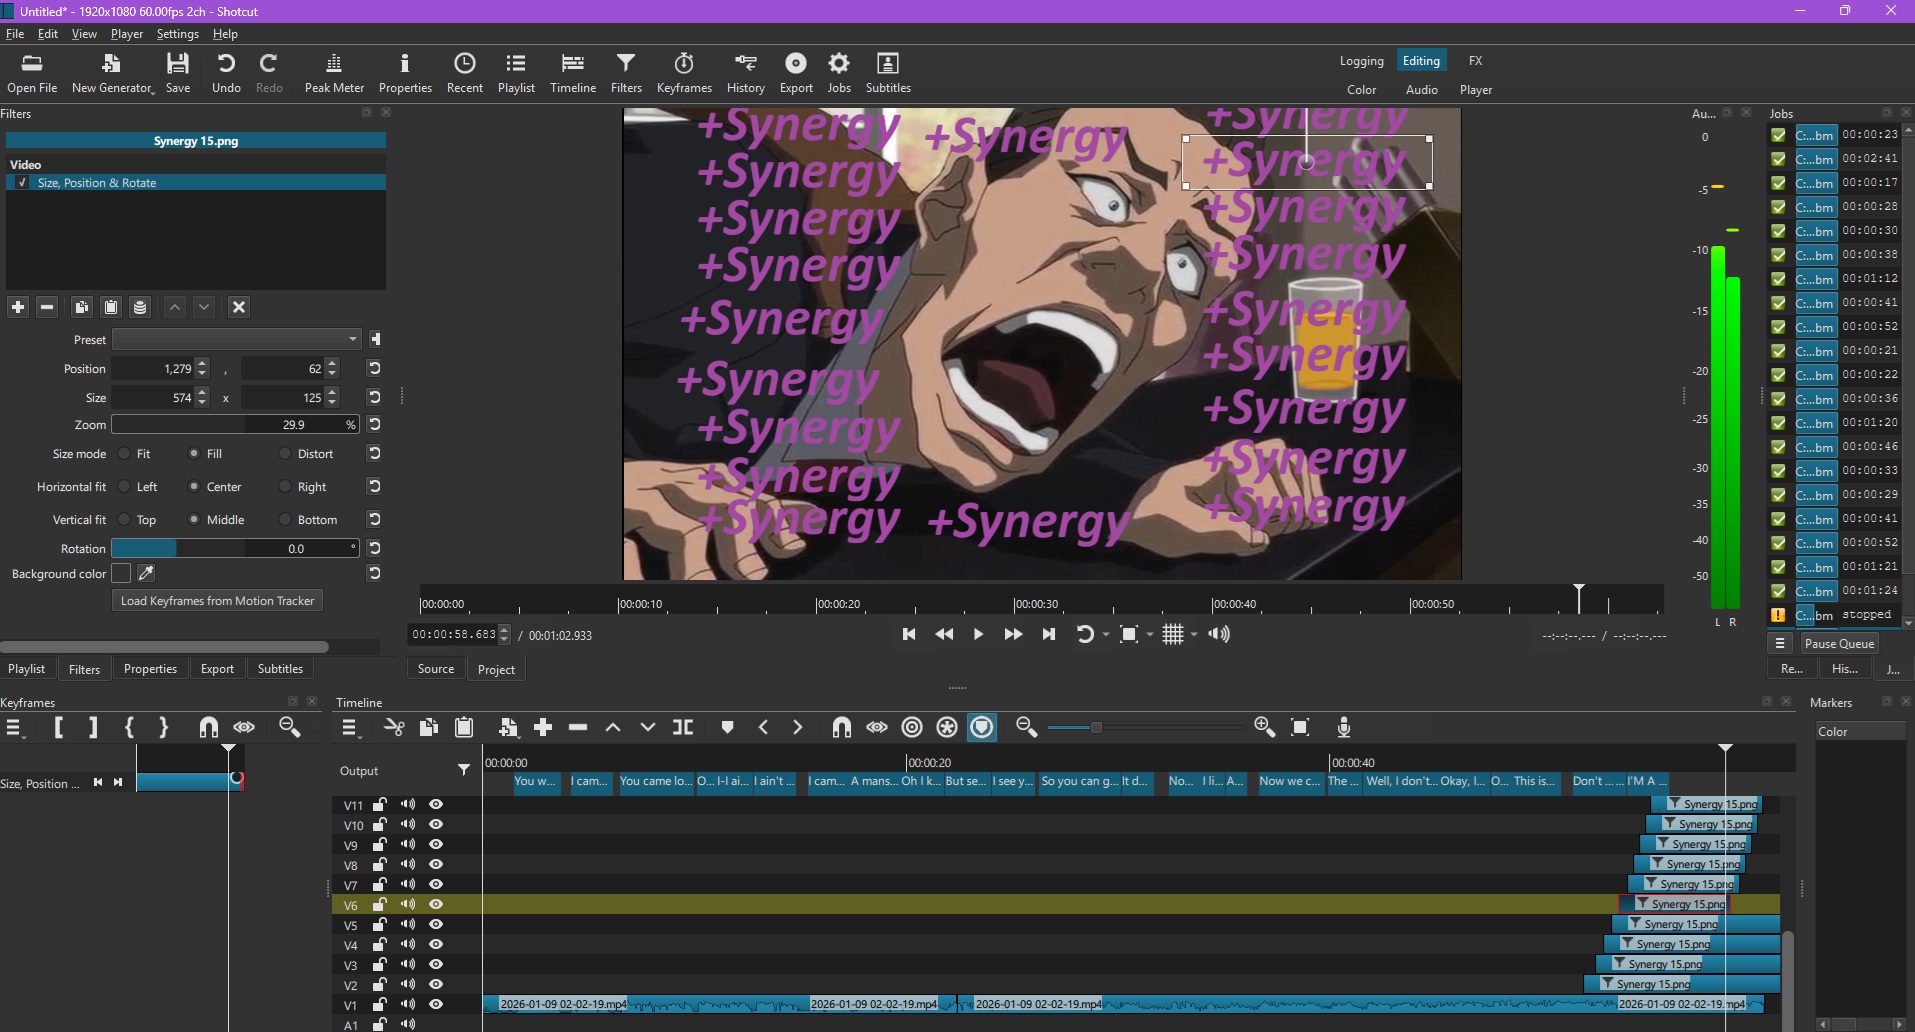
Task: Open the Settings menu
Action: [177, 34]
